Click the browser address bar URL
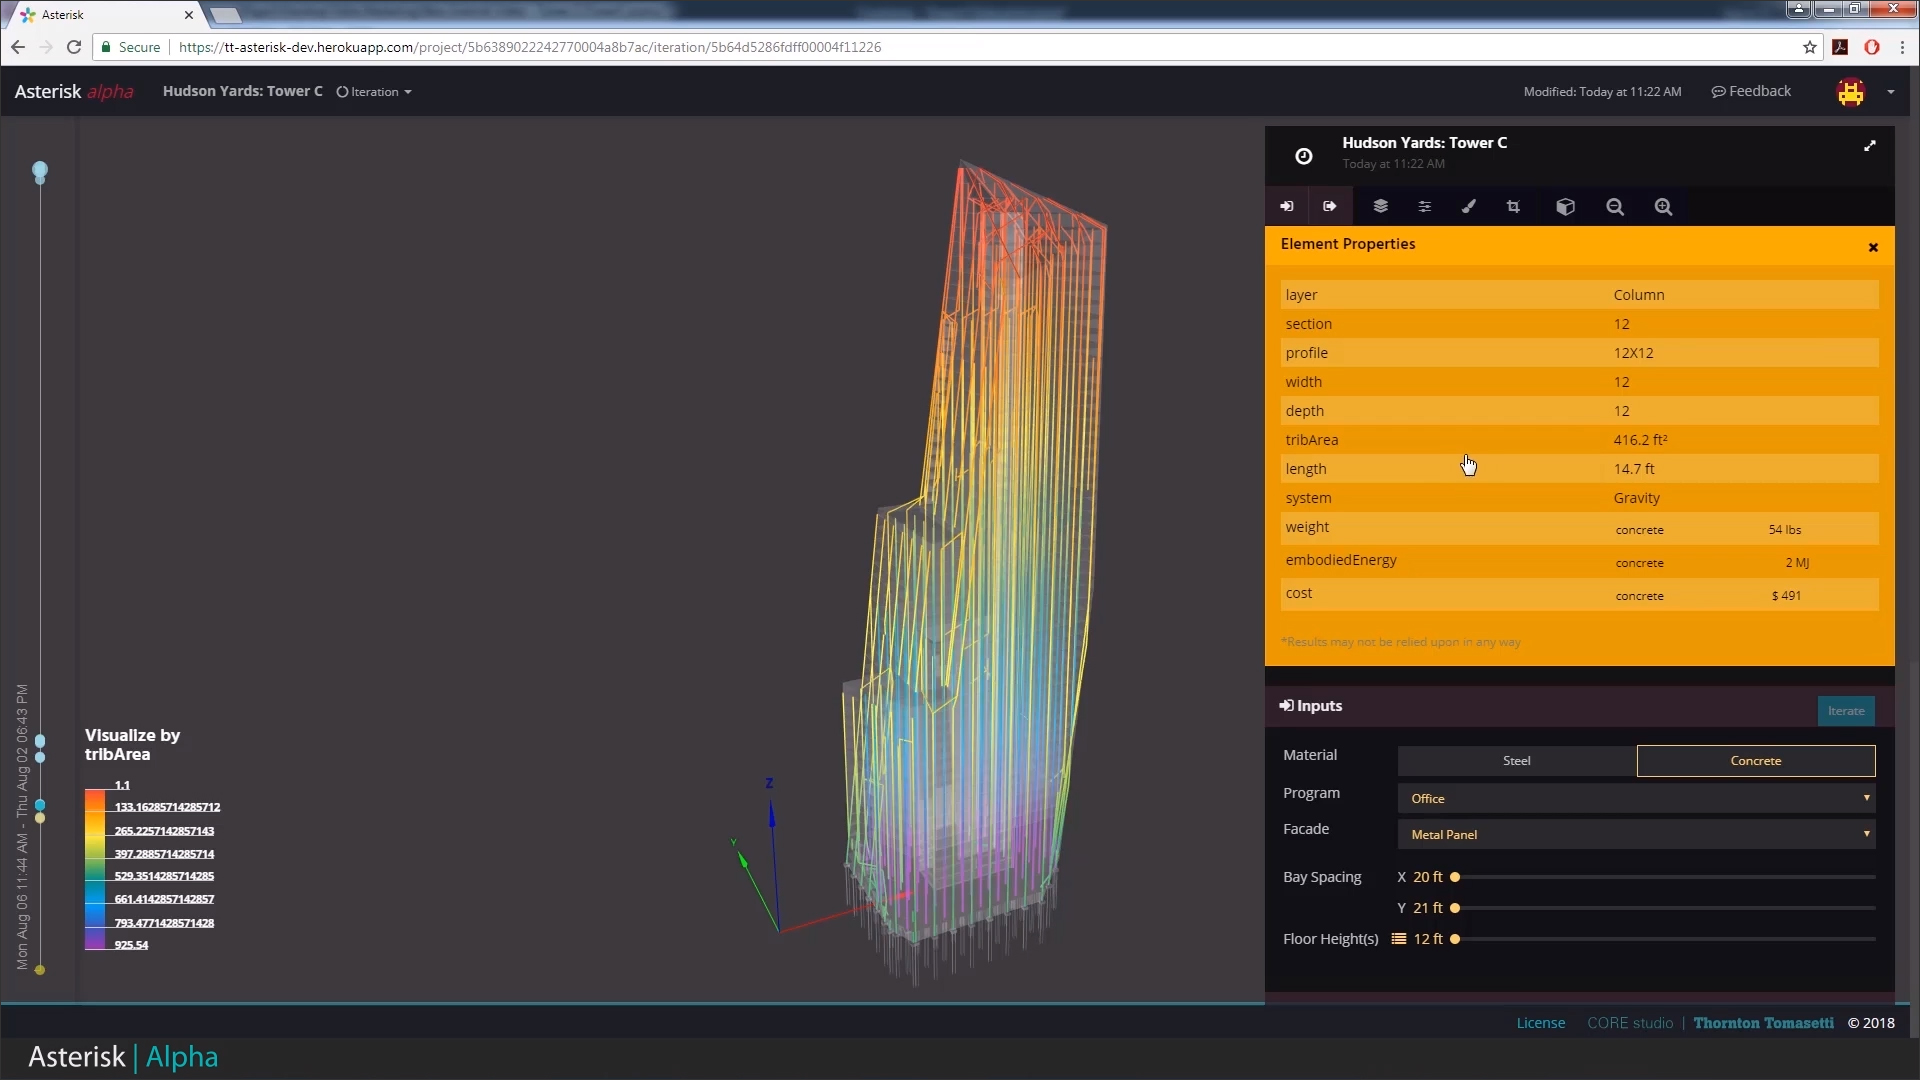The height and width of the screenshot is (1080, 1920). [x=530, y=47]
